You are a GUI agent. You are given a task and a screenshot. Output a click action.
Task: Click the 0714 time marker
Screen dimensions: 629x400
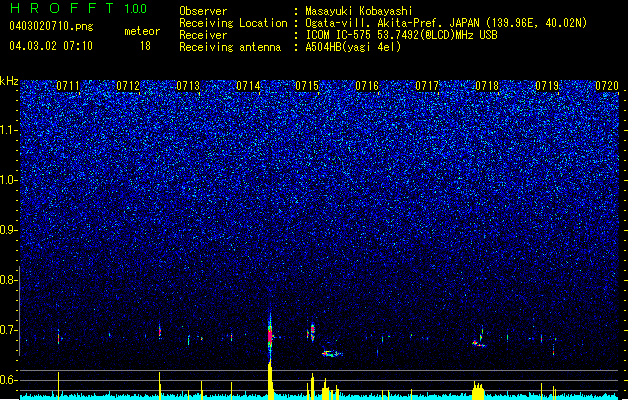[248, 86]
